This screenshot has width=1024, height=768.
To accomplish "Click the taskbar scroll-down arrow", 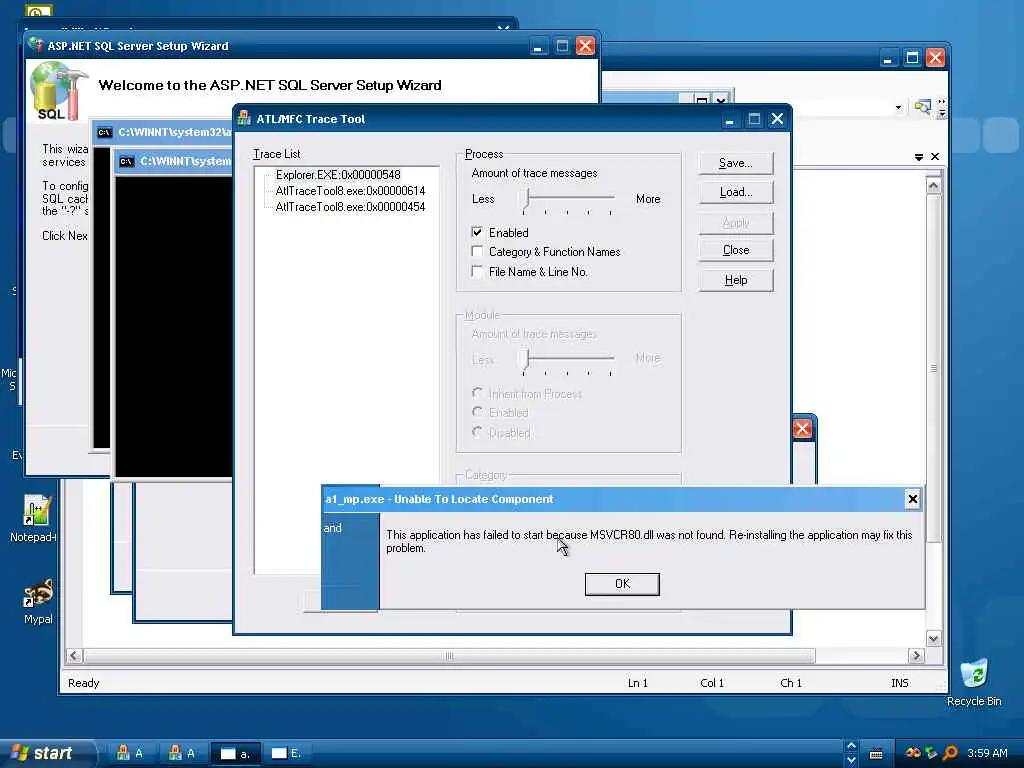I will coord(851,760).
